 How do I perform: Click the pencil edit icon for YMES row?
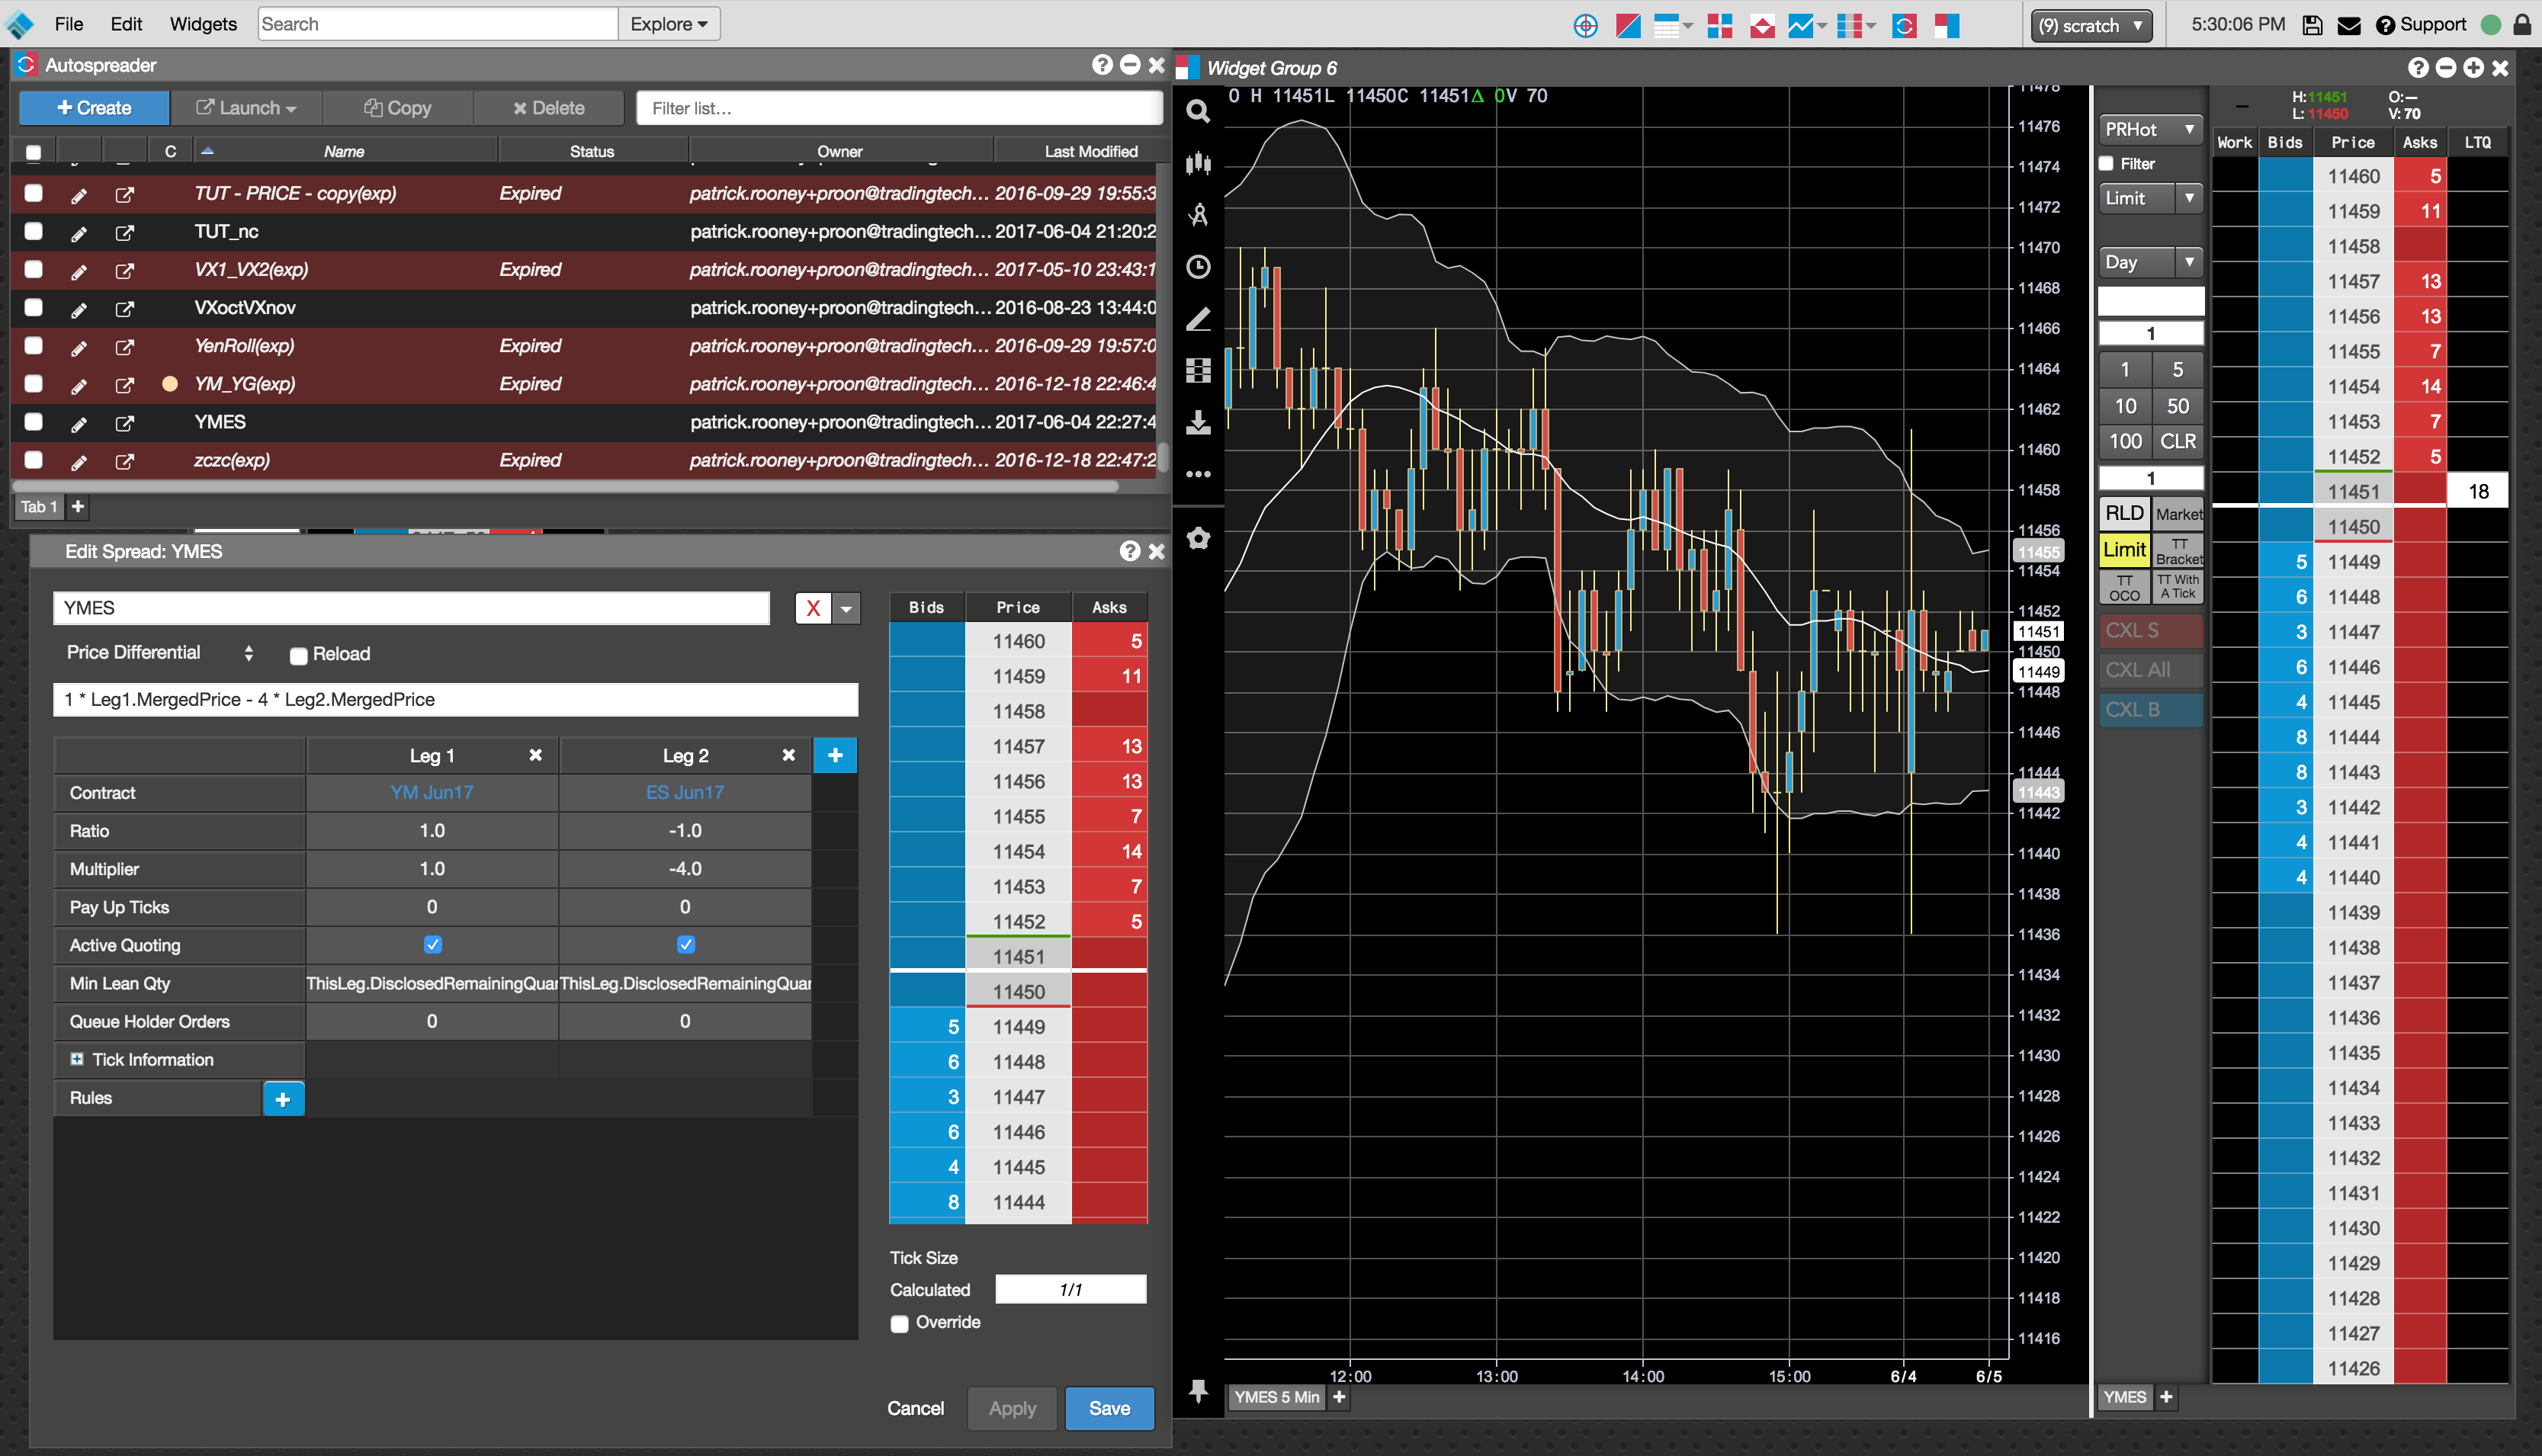[x=79, y=424]
